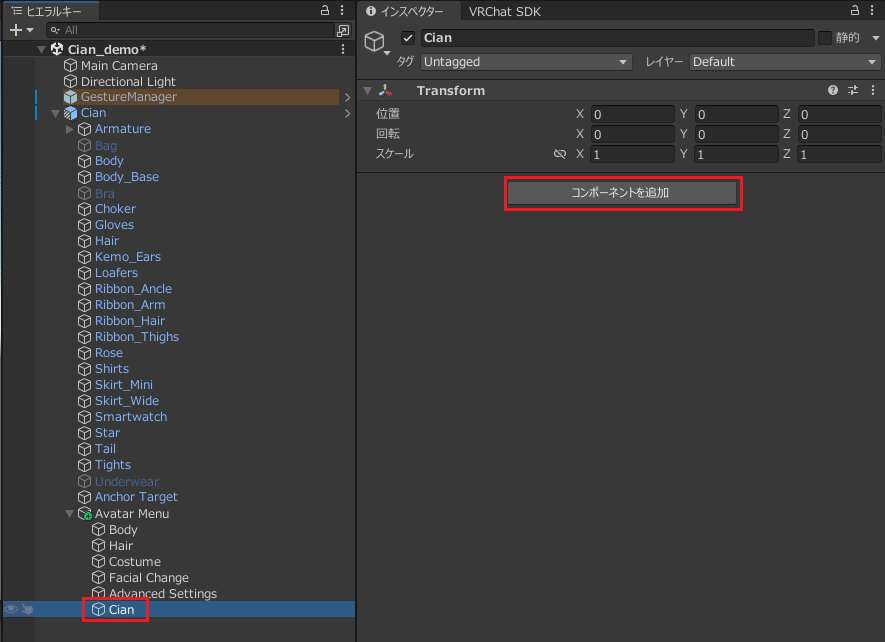
Task: Collapse the Transform component
Action: (x=368, y=90)
